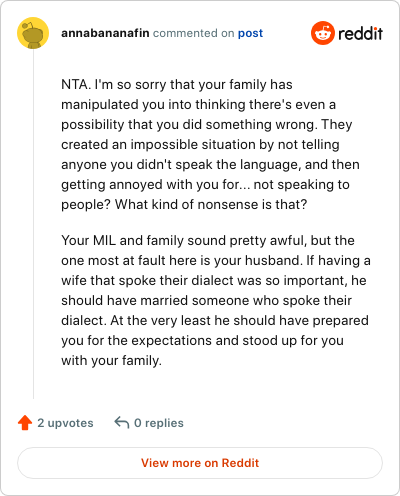
Task: Open the "0 replies" label
Action: coord(159,423)
